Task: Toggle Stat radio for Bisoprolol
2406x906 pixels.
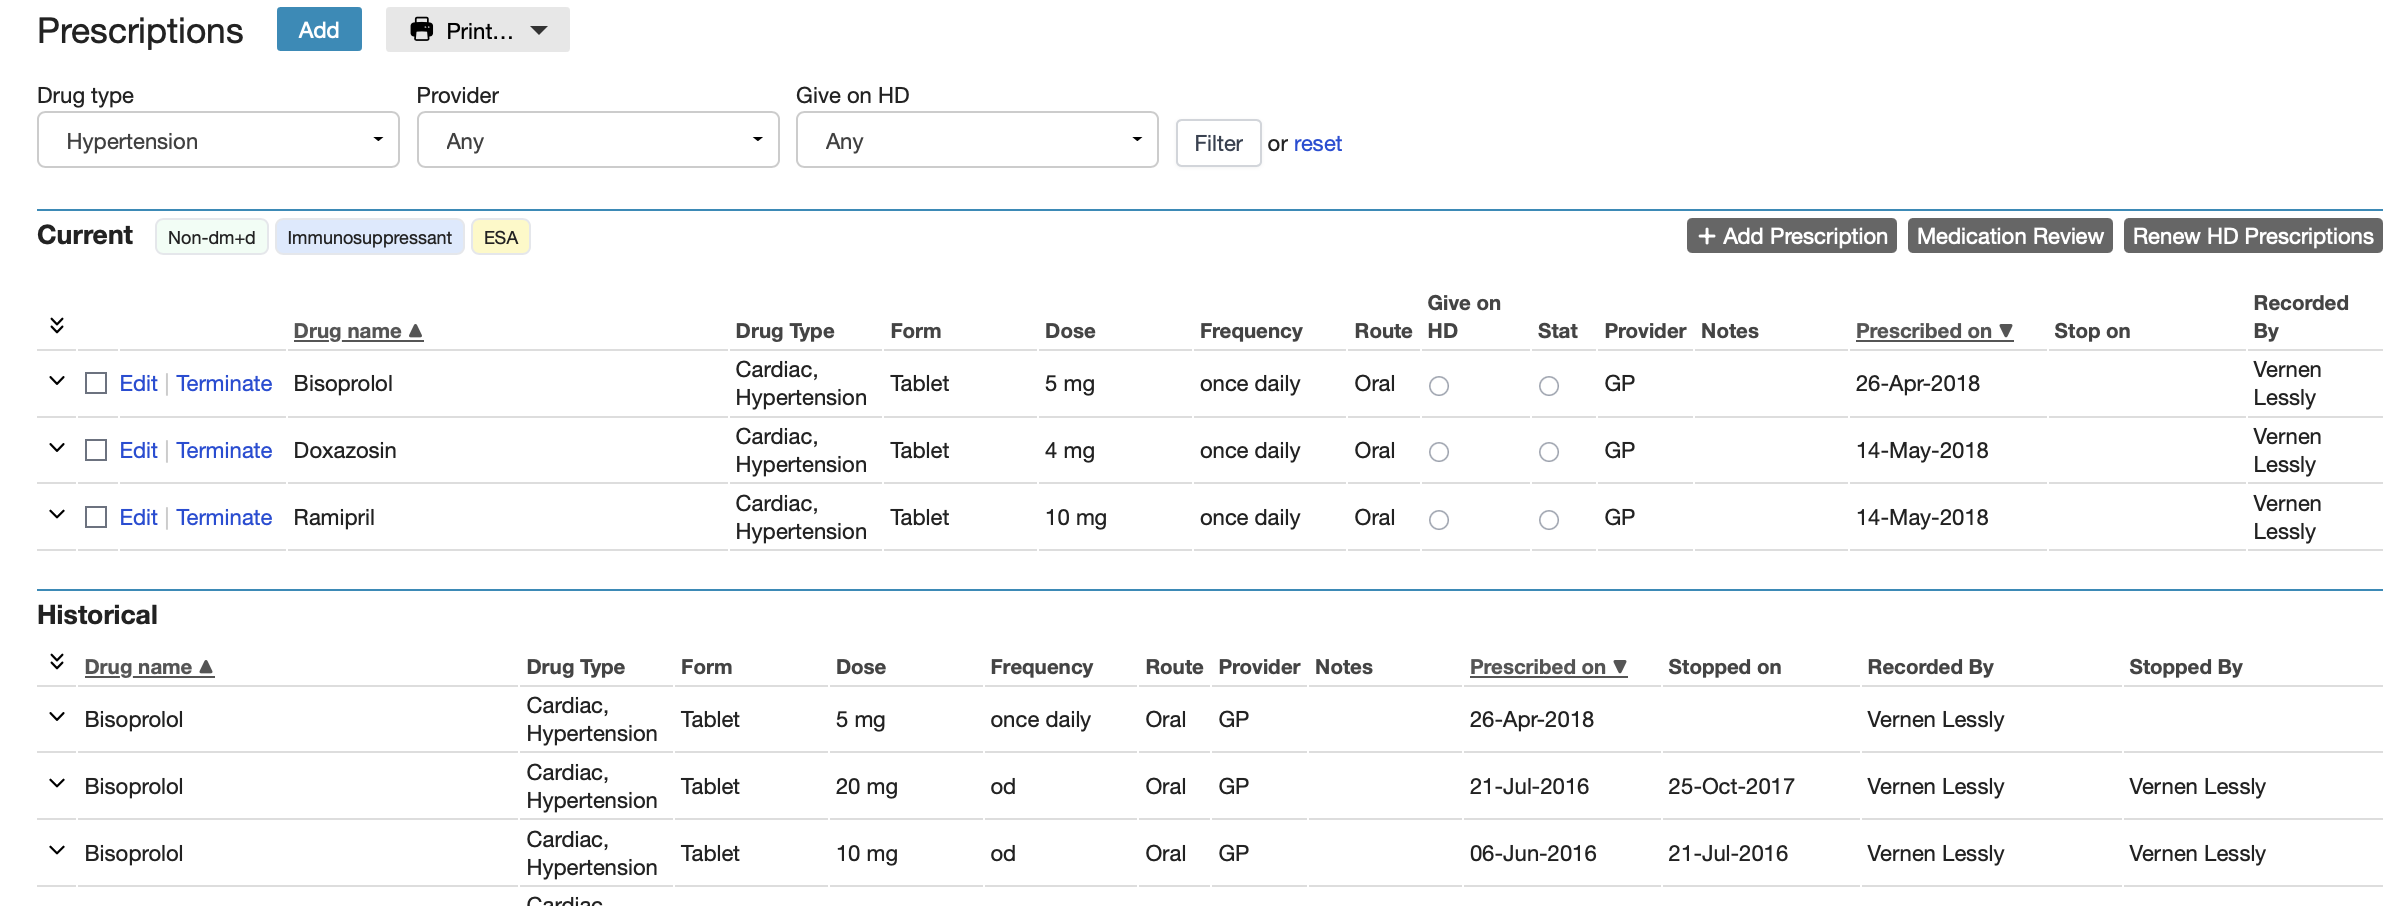Action: pos(1549,386)
